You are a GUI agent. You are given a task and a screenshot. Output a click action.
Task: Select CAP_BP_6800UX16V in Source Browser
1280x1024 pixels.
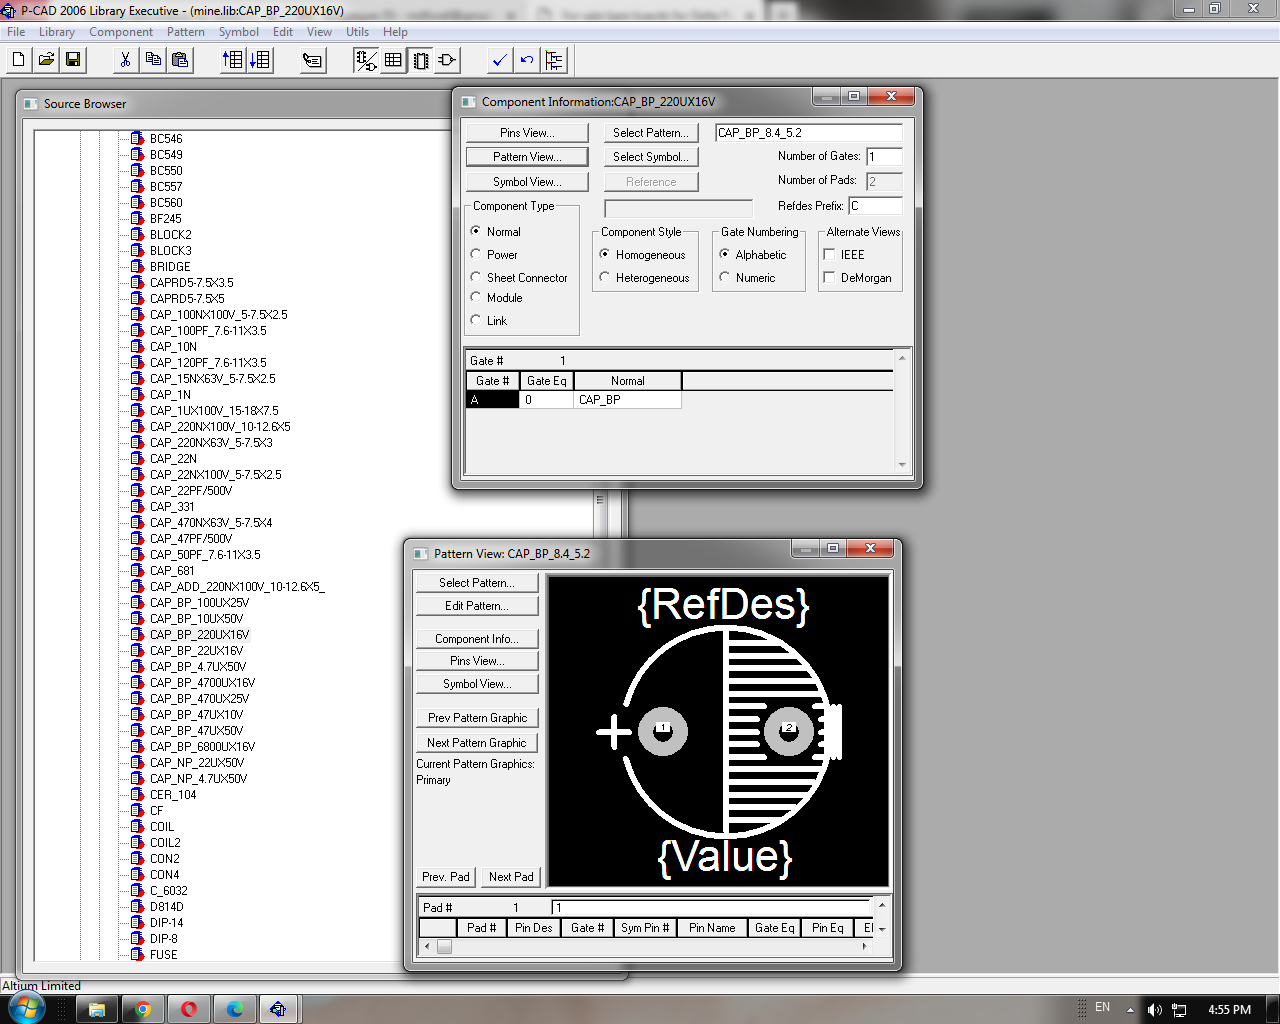[x=202, y=746]
